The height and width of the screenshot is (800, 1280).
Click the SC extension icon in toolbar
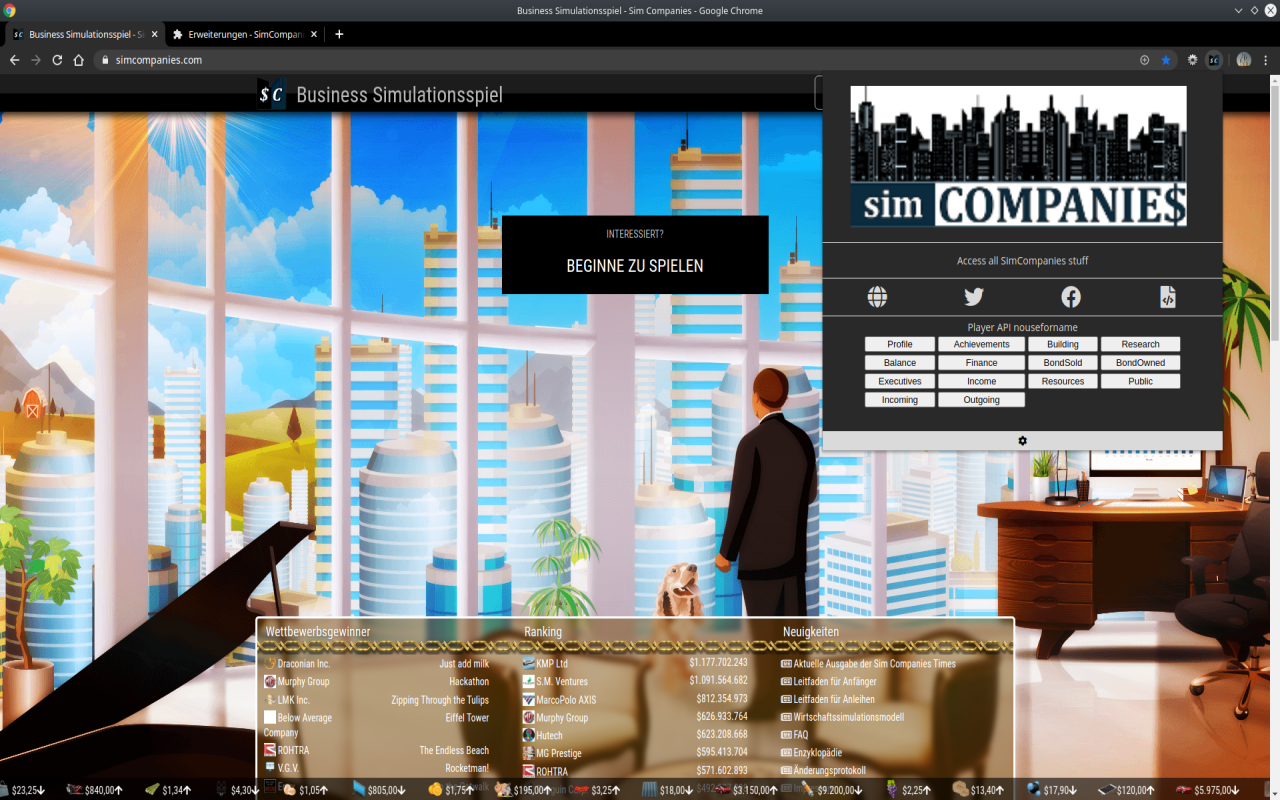(1214, 60)
